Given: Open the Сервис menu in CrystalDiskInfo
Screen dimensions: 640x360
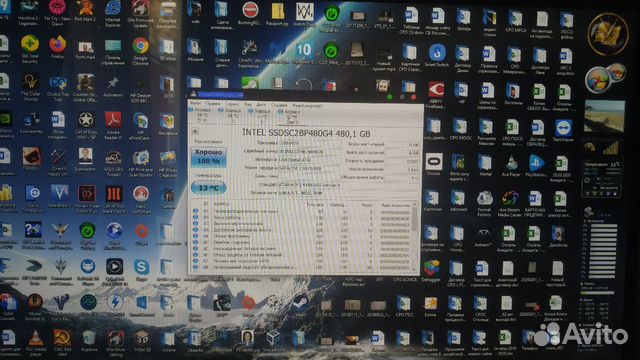Looking at the screenshot, I should tap(232, 104).
